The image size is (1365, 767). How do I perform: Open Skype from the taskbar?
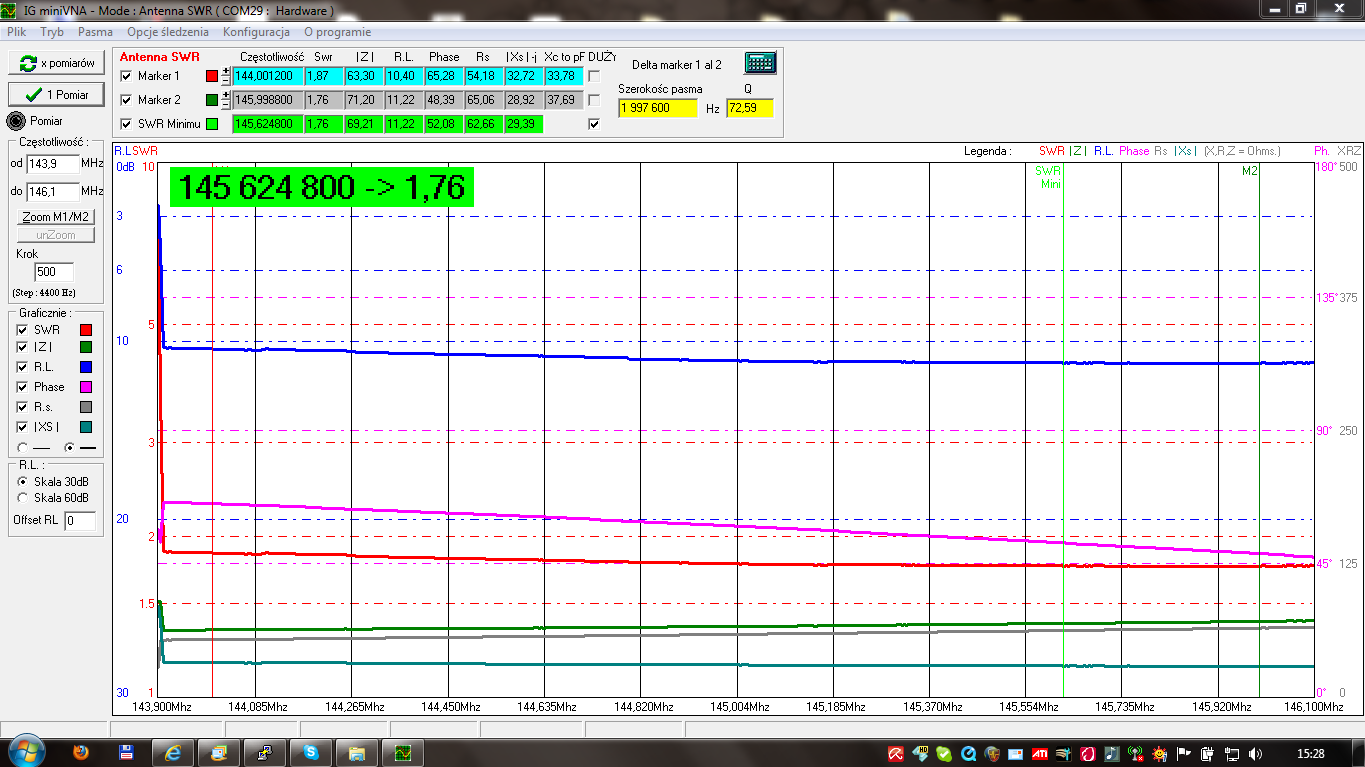click(311, 752)
